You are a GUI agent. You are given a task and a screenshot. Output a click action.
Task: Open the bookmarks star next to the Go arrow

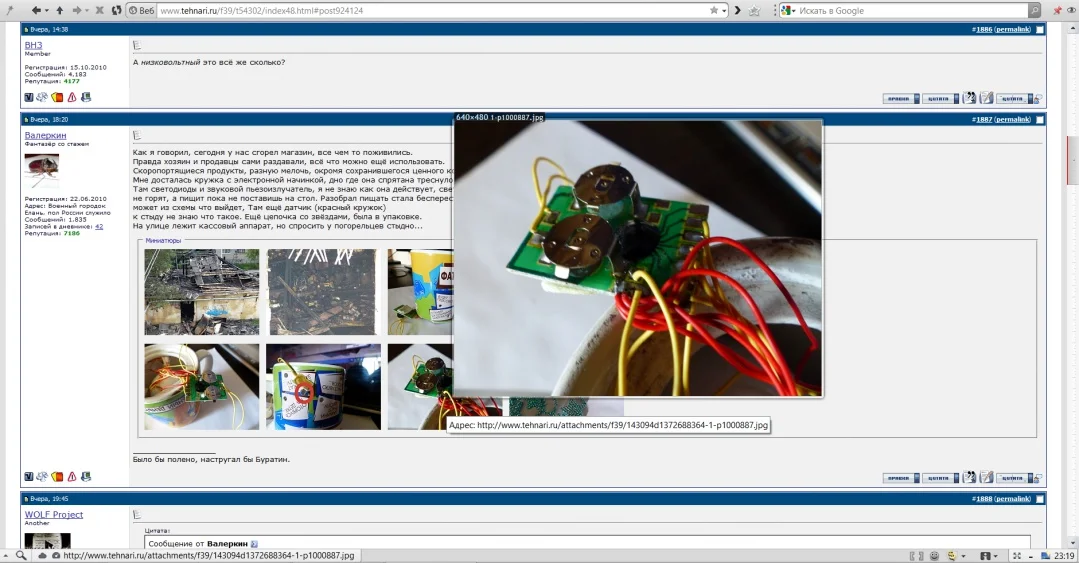(x=754, y=10)
